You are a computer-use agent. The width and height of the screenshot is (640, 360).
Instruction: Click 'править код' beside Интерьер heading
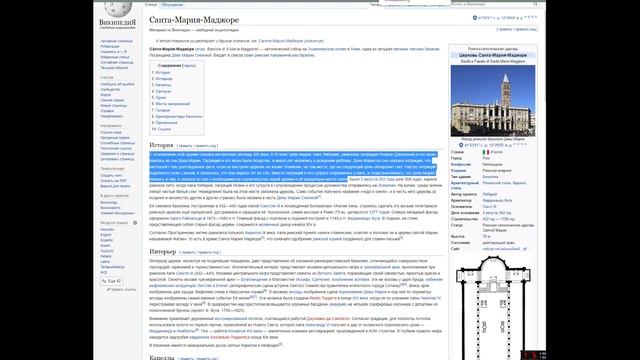(x=209, y=252)
